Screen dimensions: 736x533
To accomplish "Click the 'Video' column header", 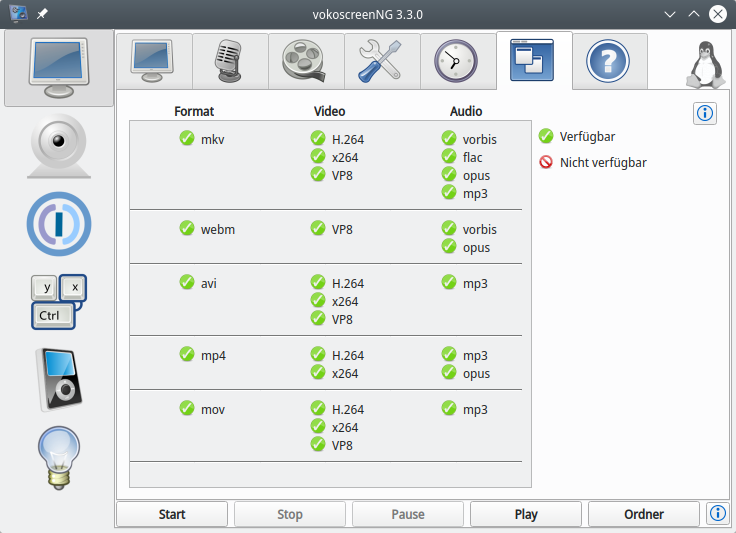I will [330, 111].
